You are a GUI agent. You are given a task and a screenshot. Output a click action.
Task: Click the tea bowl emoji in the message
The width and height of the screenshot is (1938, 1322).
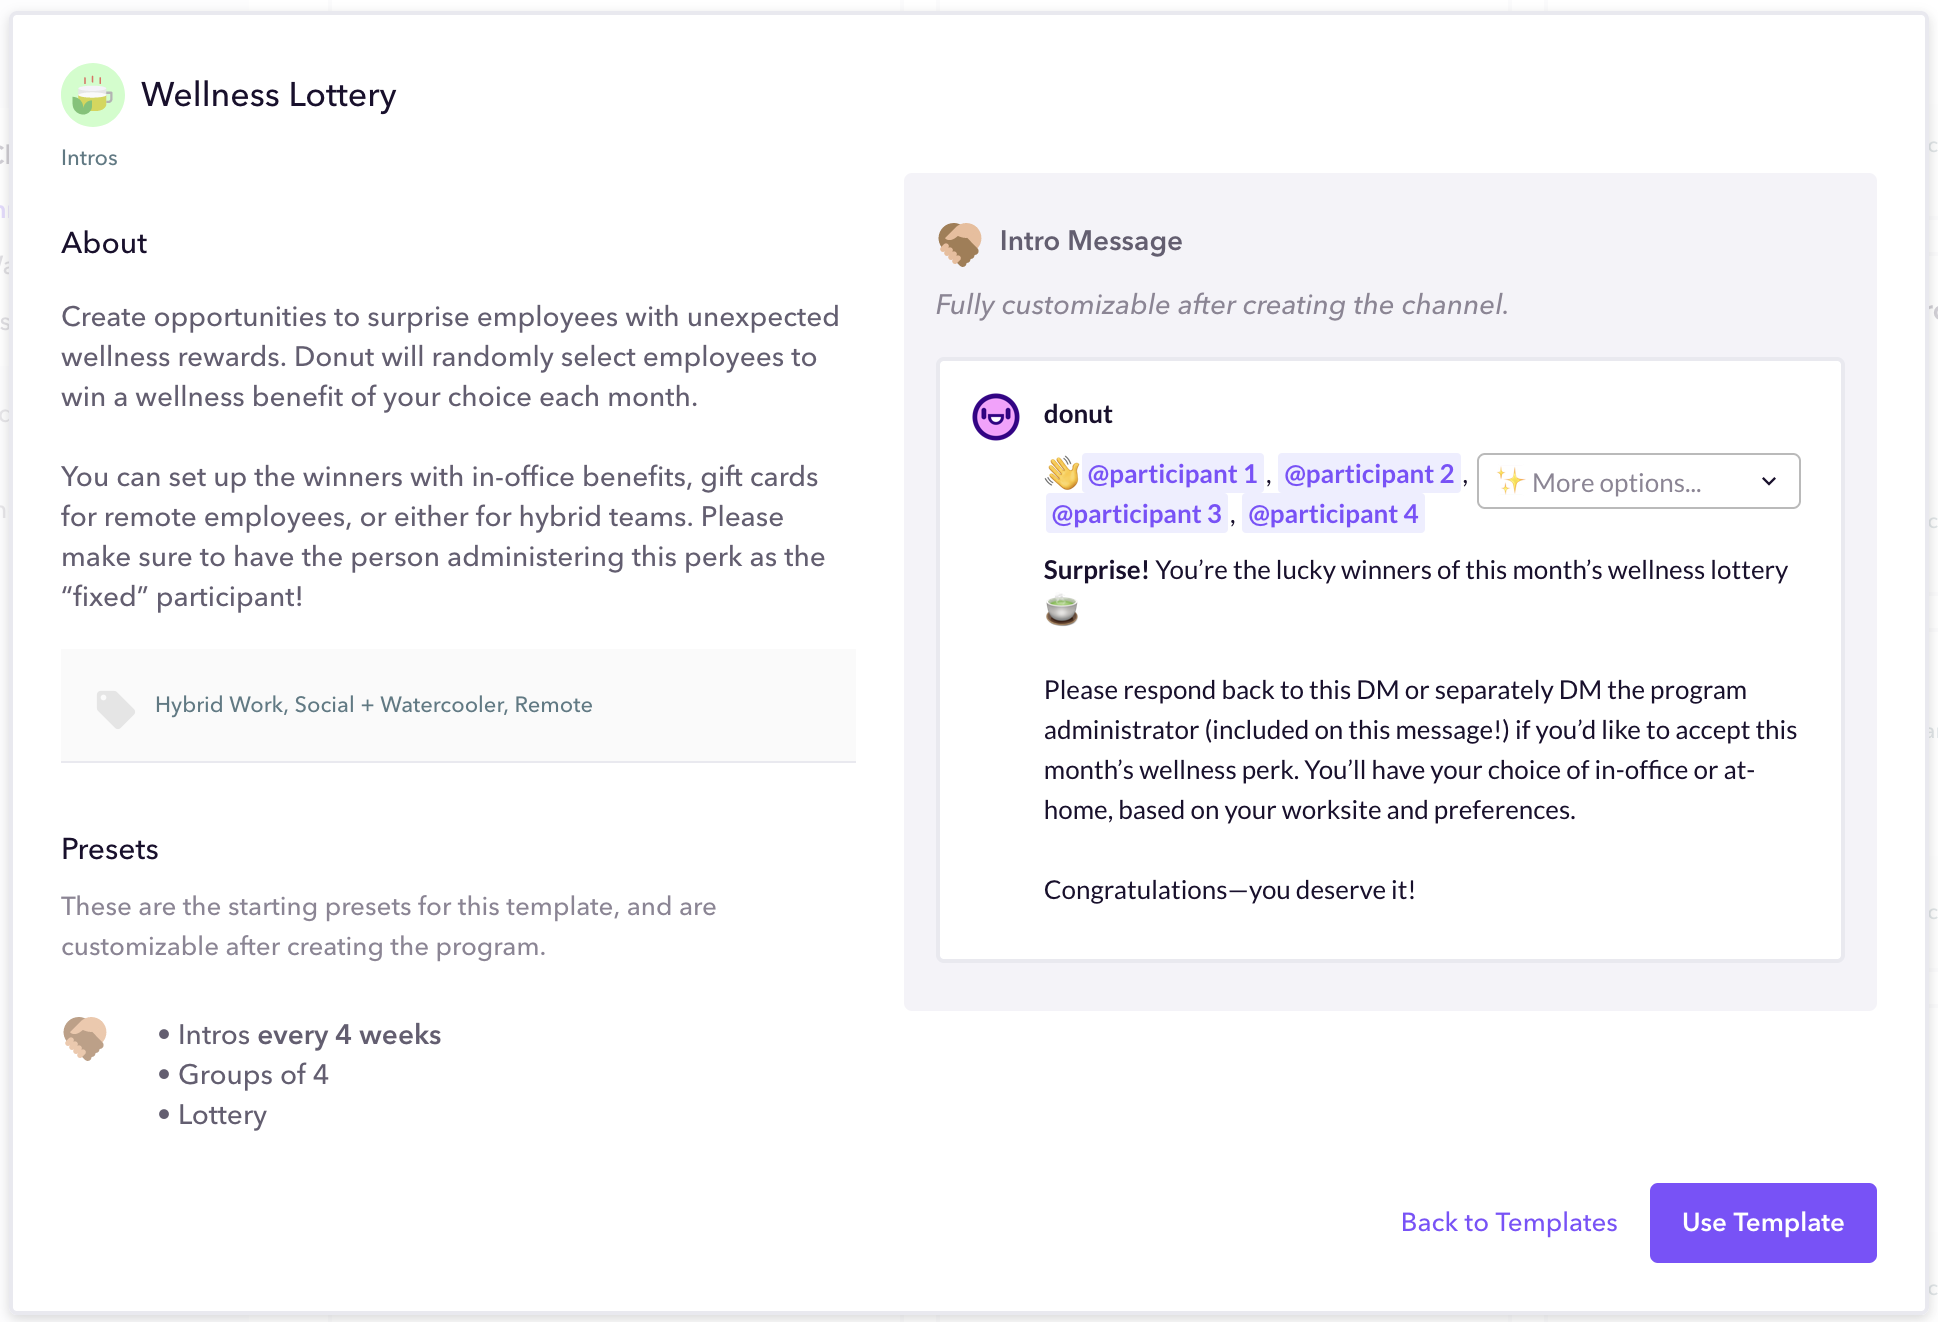(1061, 609)
